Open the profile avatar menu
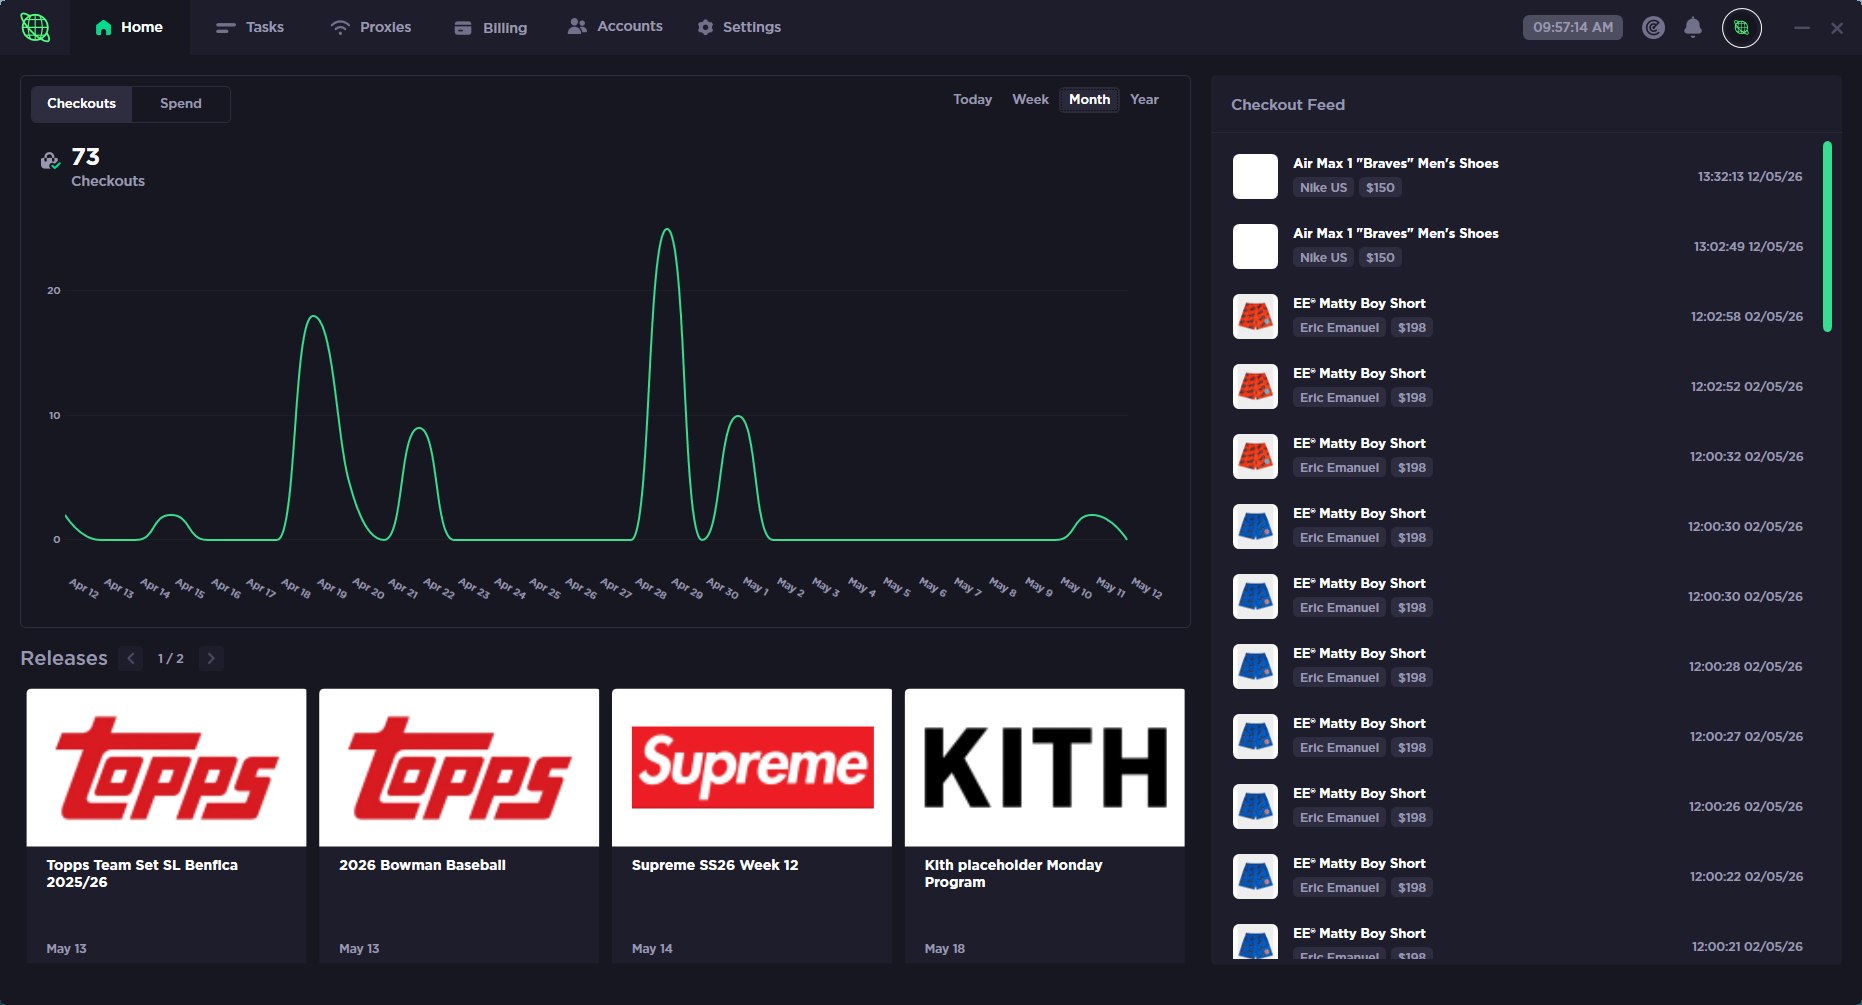 [x=1742, y=28]
